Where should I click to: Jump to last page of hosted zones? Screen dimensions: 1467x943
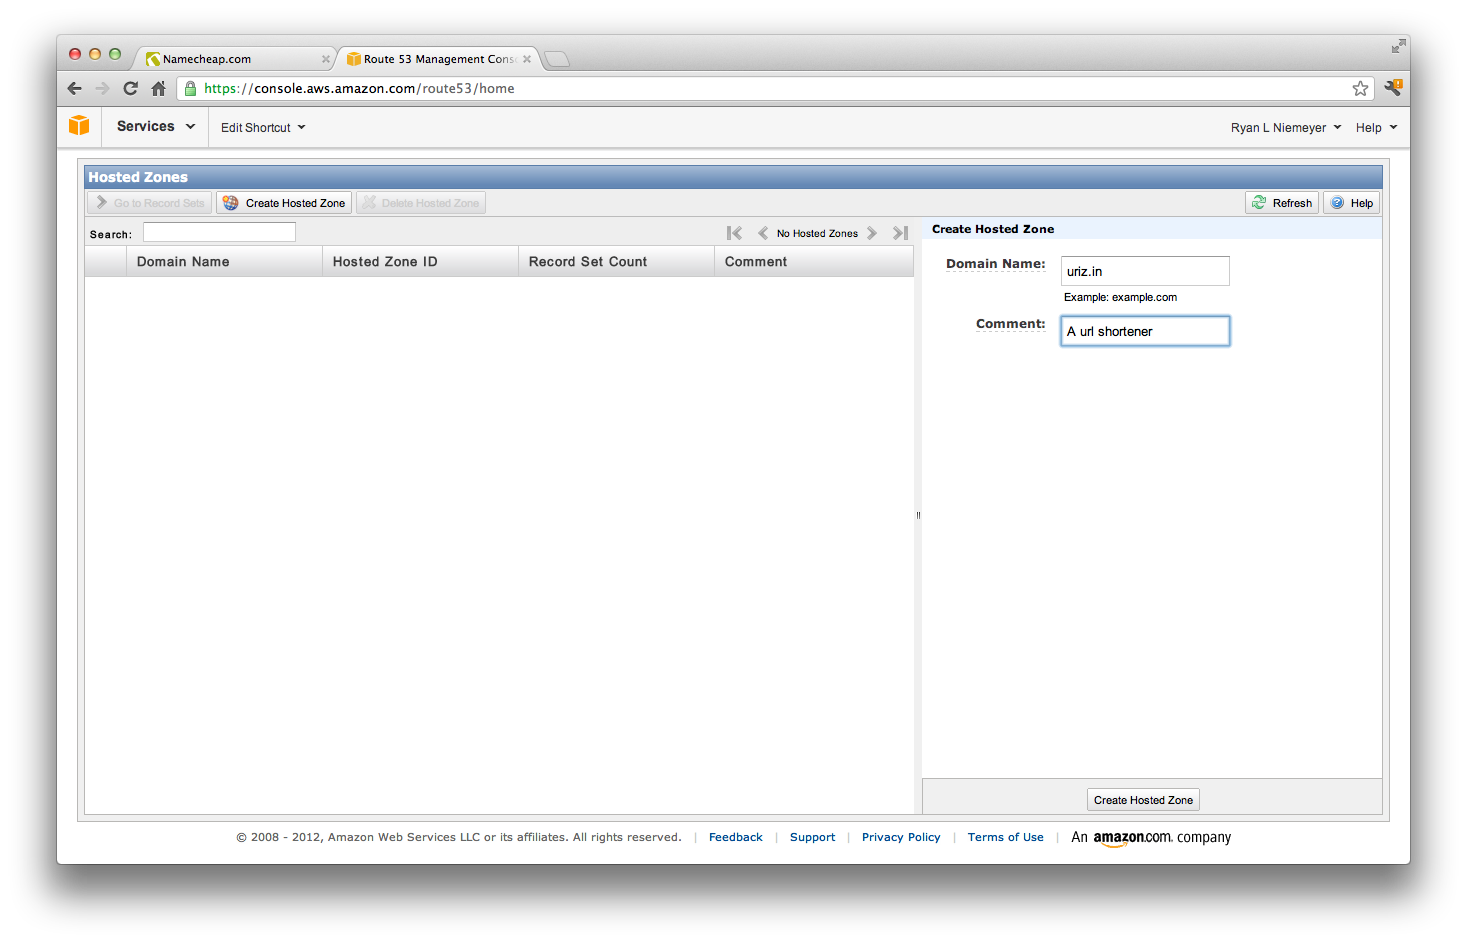click(900, 233)
